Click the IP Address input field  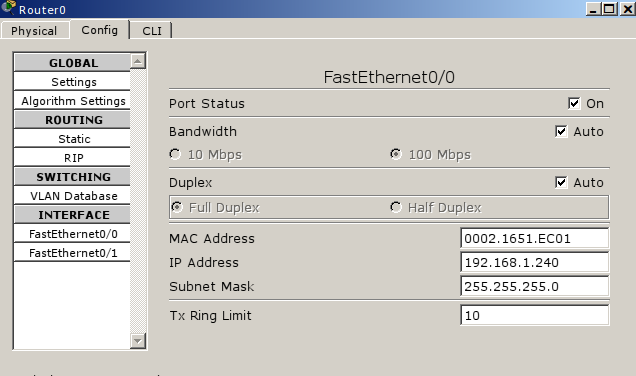535,262
